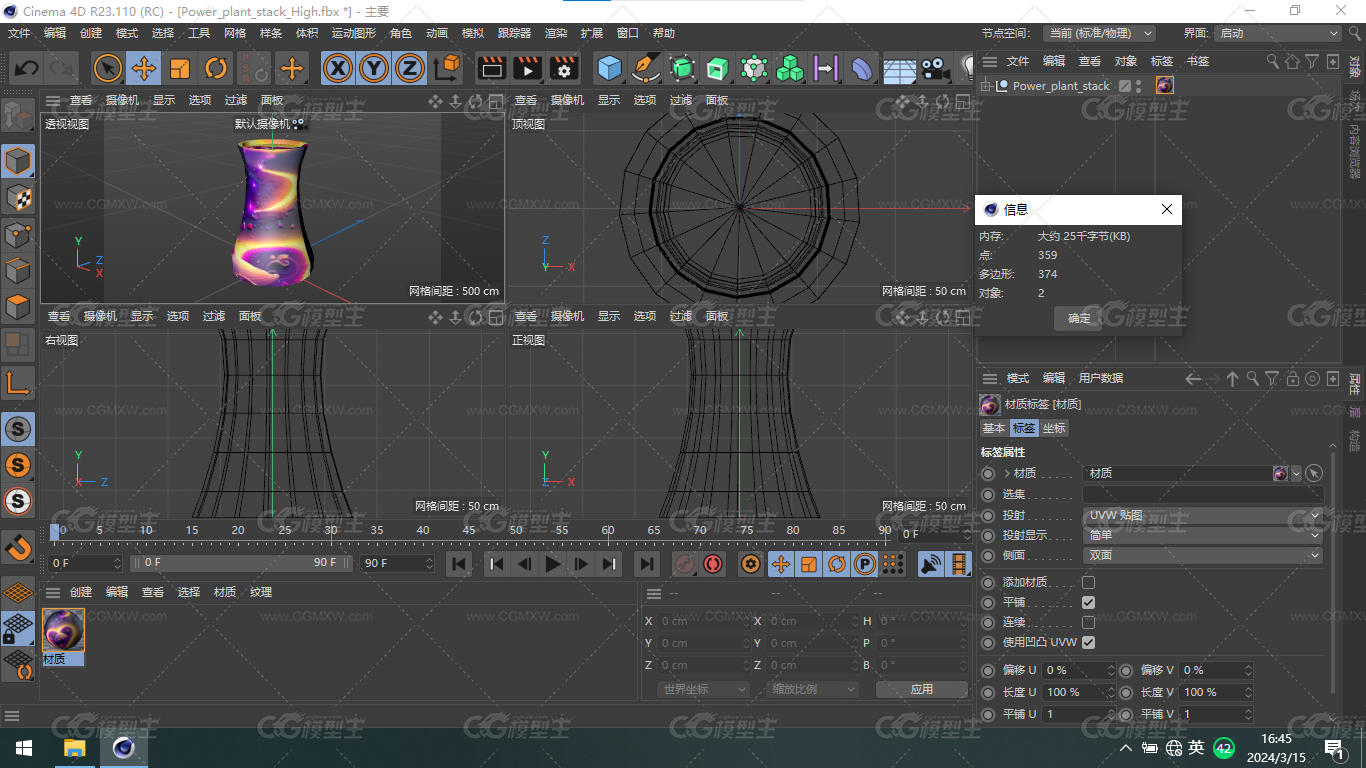Click the 0 F to 90 F range bar

242,563
